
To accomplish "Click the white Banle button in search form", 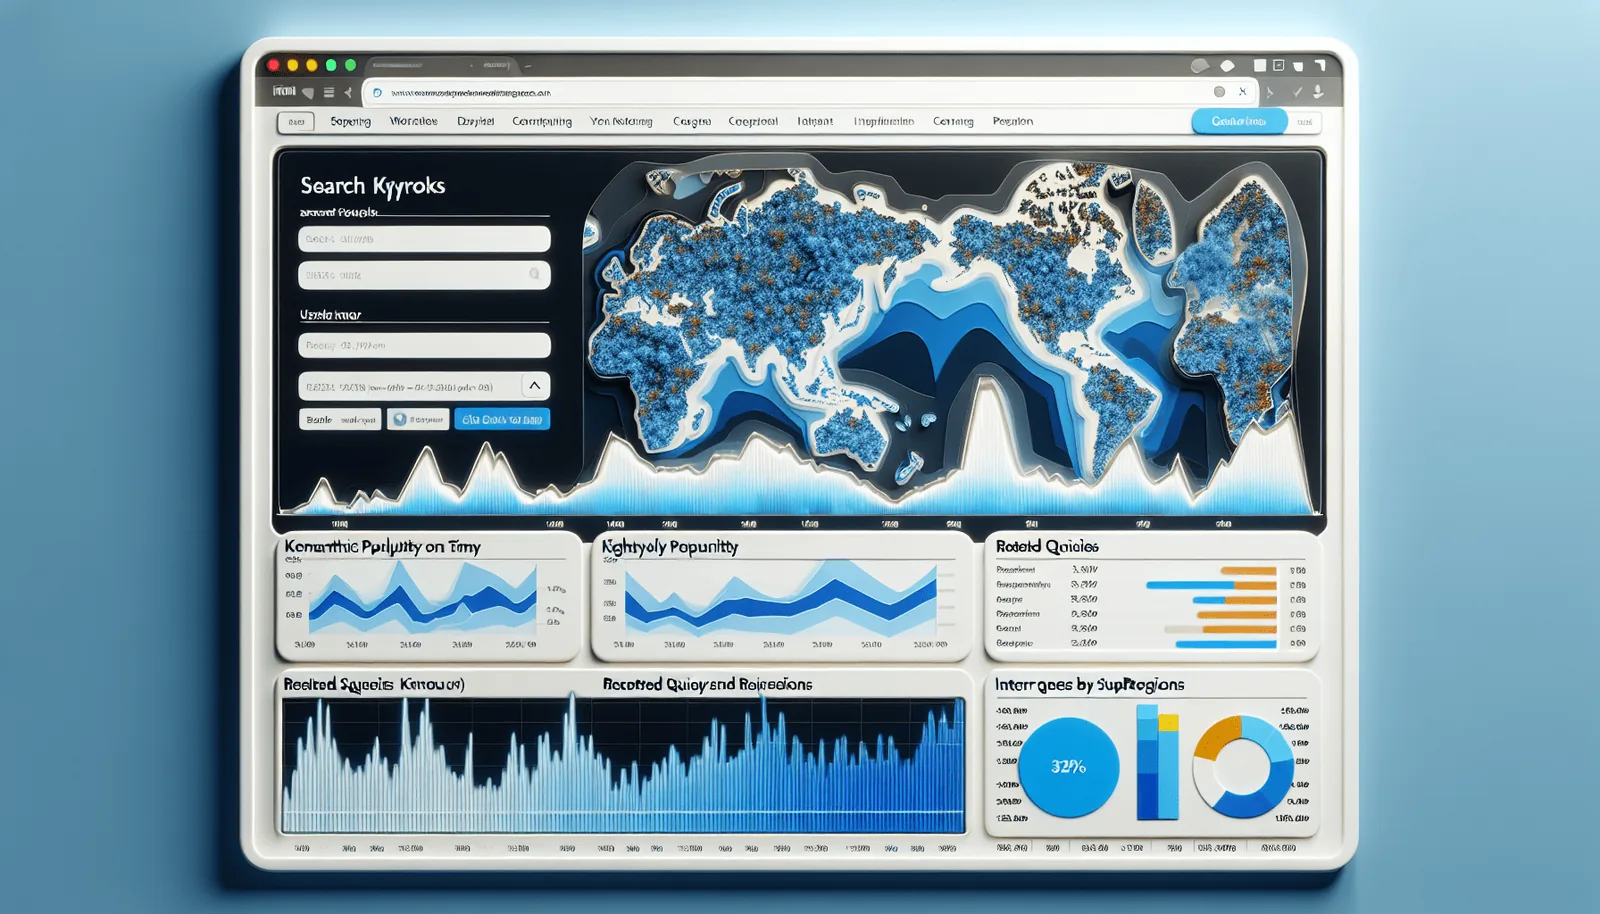I will click(340, 419).
